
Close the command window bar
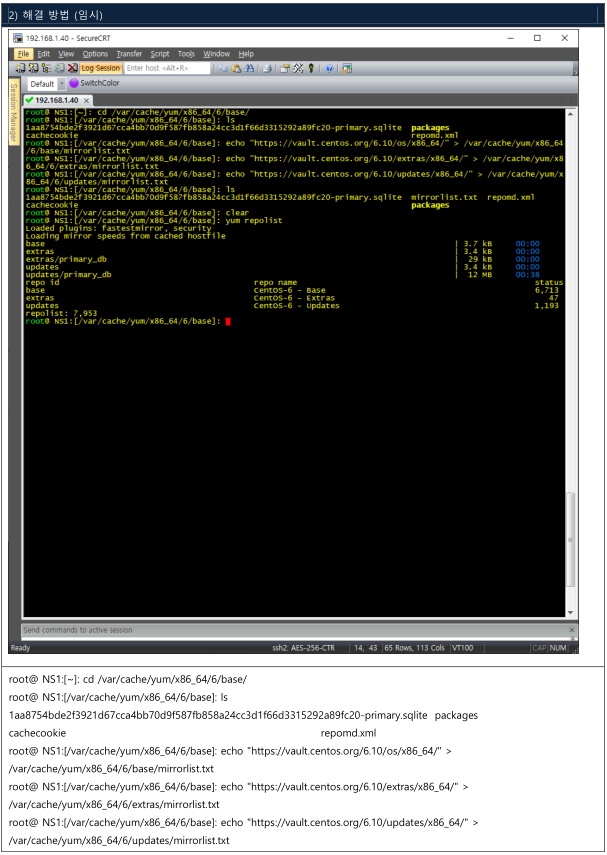coord(572,630)
